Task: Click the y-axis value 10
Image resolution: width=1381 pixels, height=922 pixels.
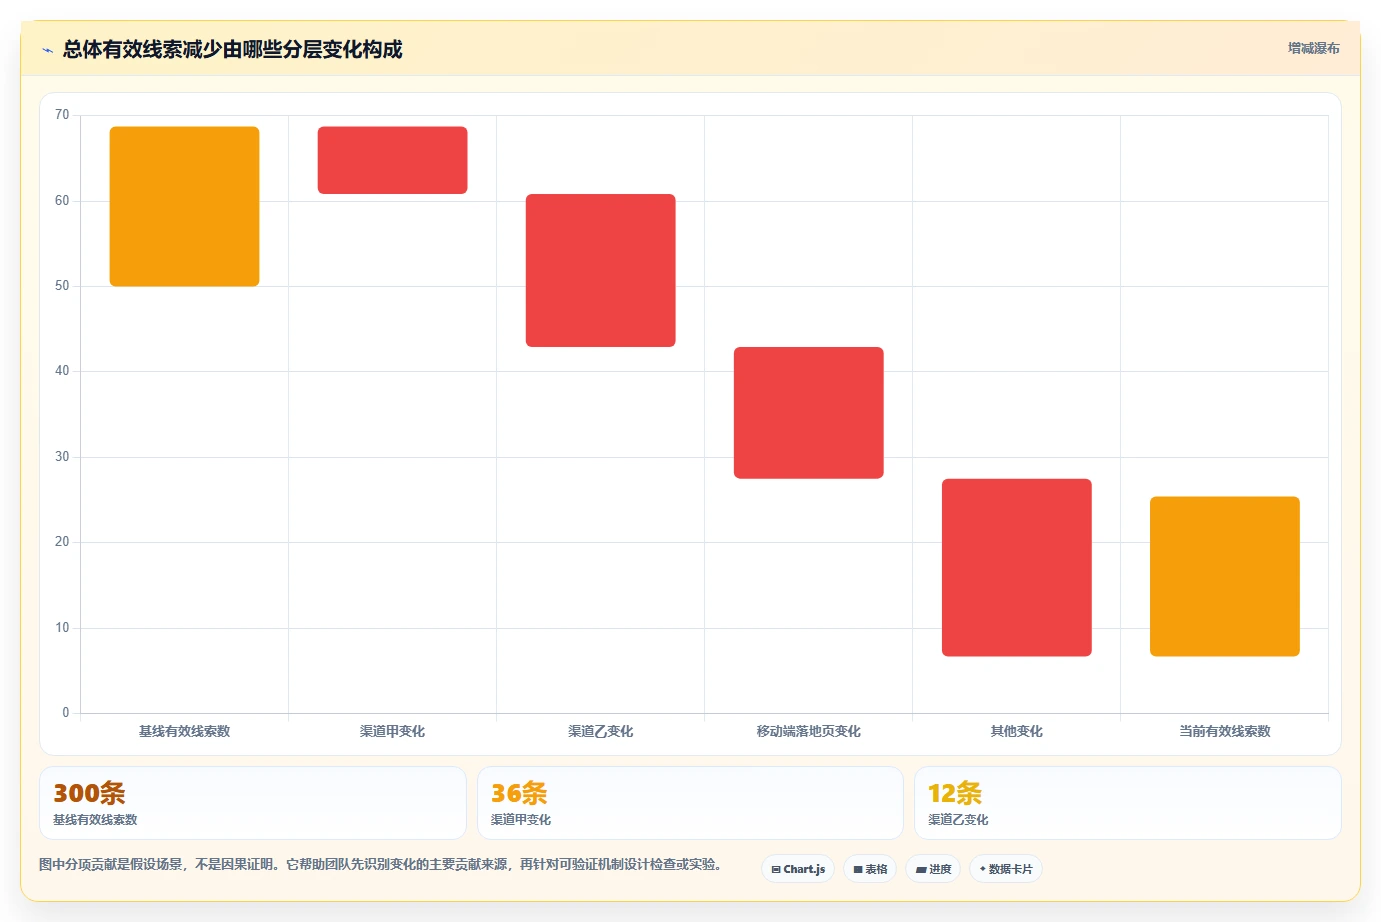Action: point(62,628)
